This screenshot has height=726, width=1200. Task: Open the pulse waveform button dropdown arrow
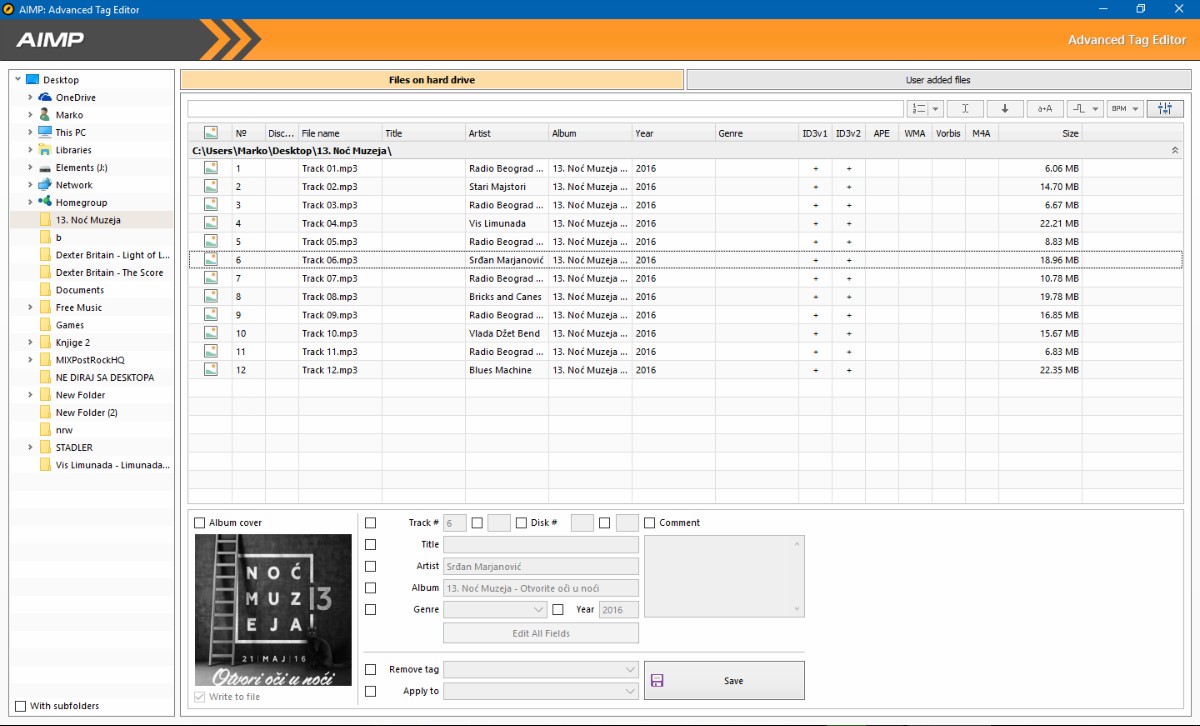(1097, 108)
